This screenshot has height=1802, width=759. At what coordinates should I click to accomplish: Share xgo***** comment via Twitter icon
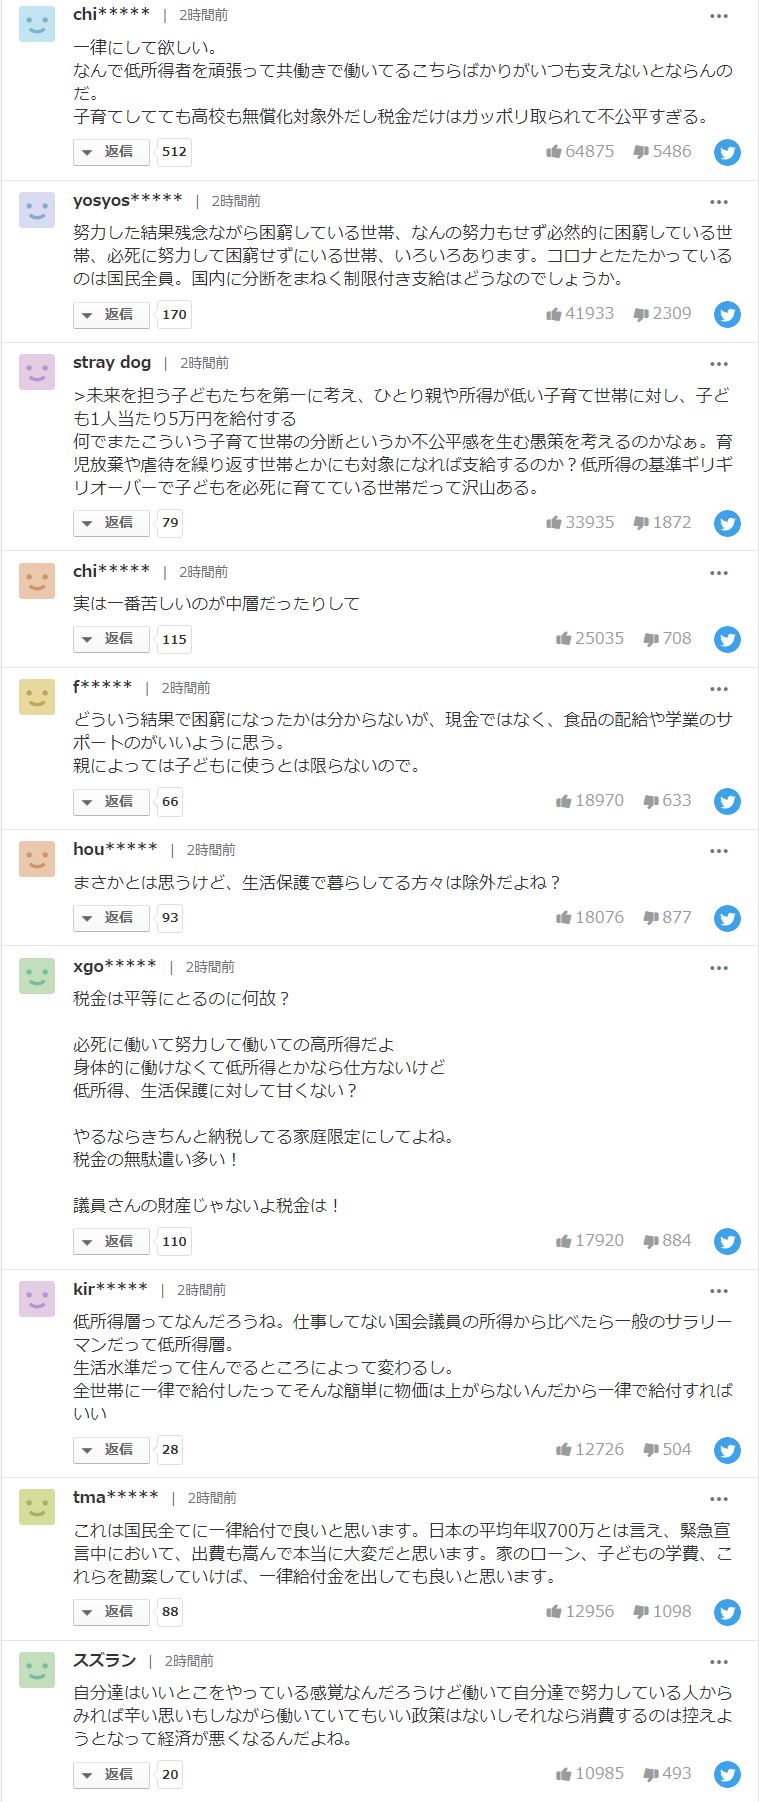tap(727, 1241)
